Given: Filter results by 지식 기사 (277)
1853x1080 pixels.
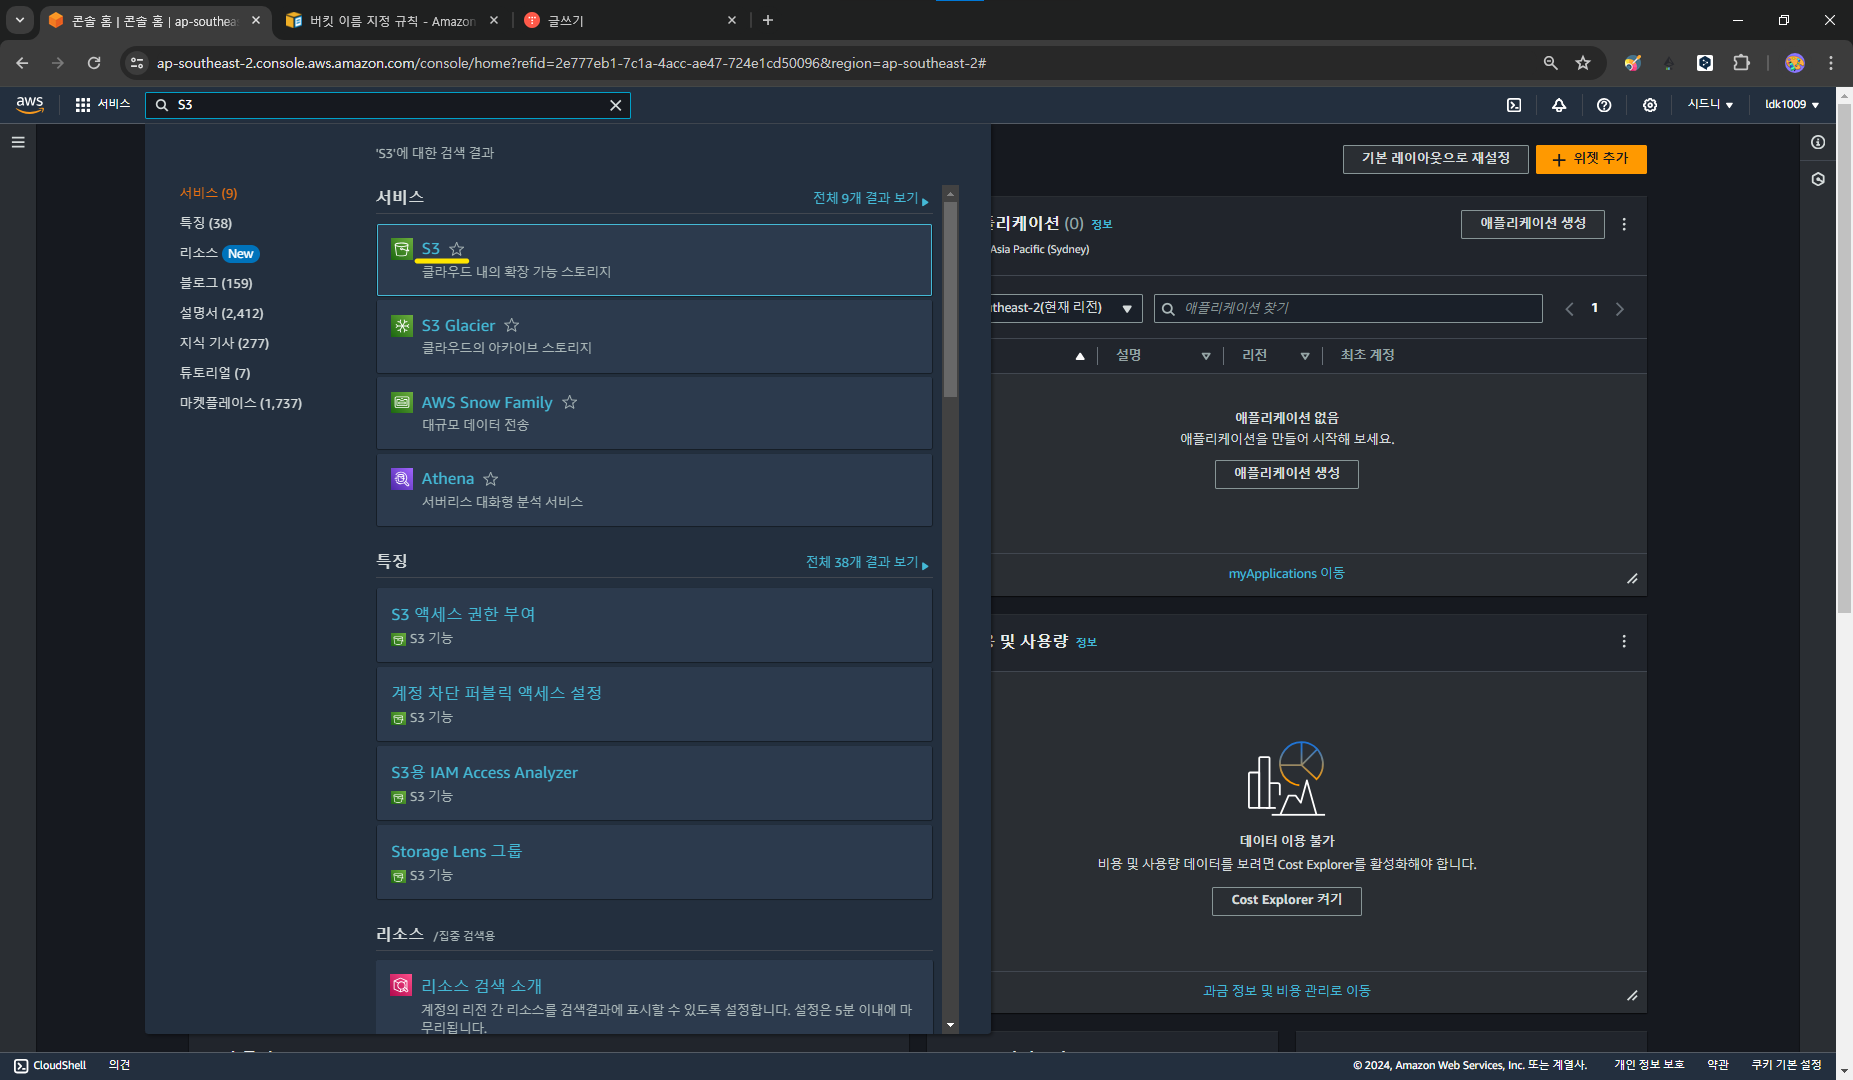Looking at the screenshot, I should 224,343.
